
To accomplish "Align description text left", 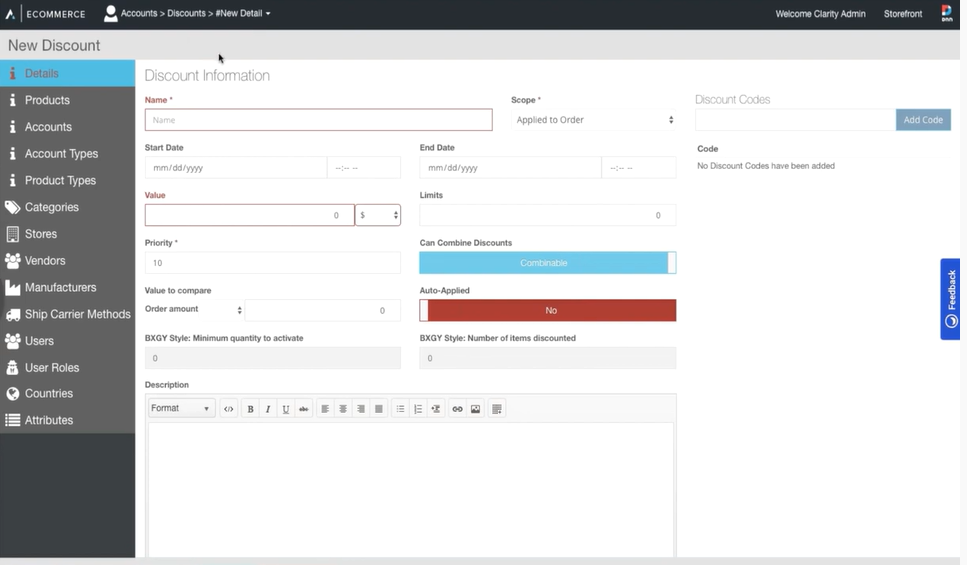I will (325, 409).
